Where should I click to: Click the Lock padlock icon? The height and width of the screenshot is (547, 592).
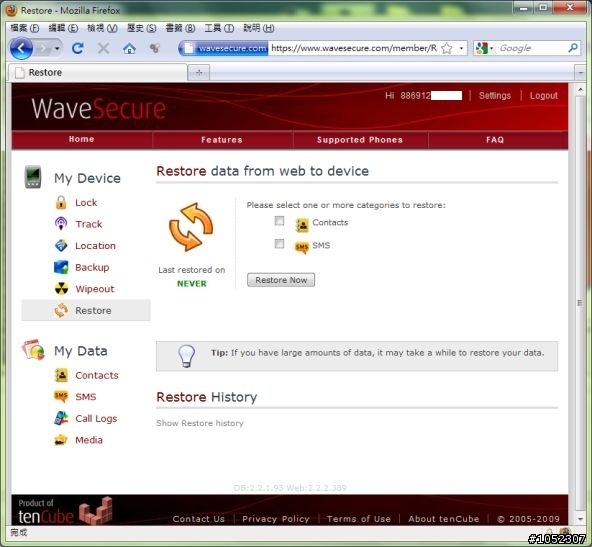click(61, 202)
